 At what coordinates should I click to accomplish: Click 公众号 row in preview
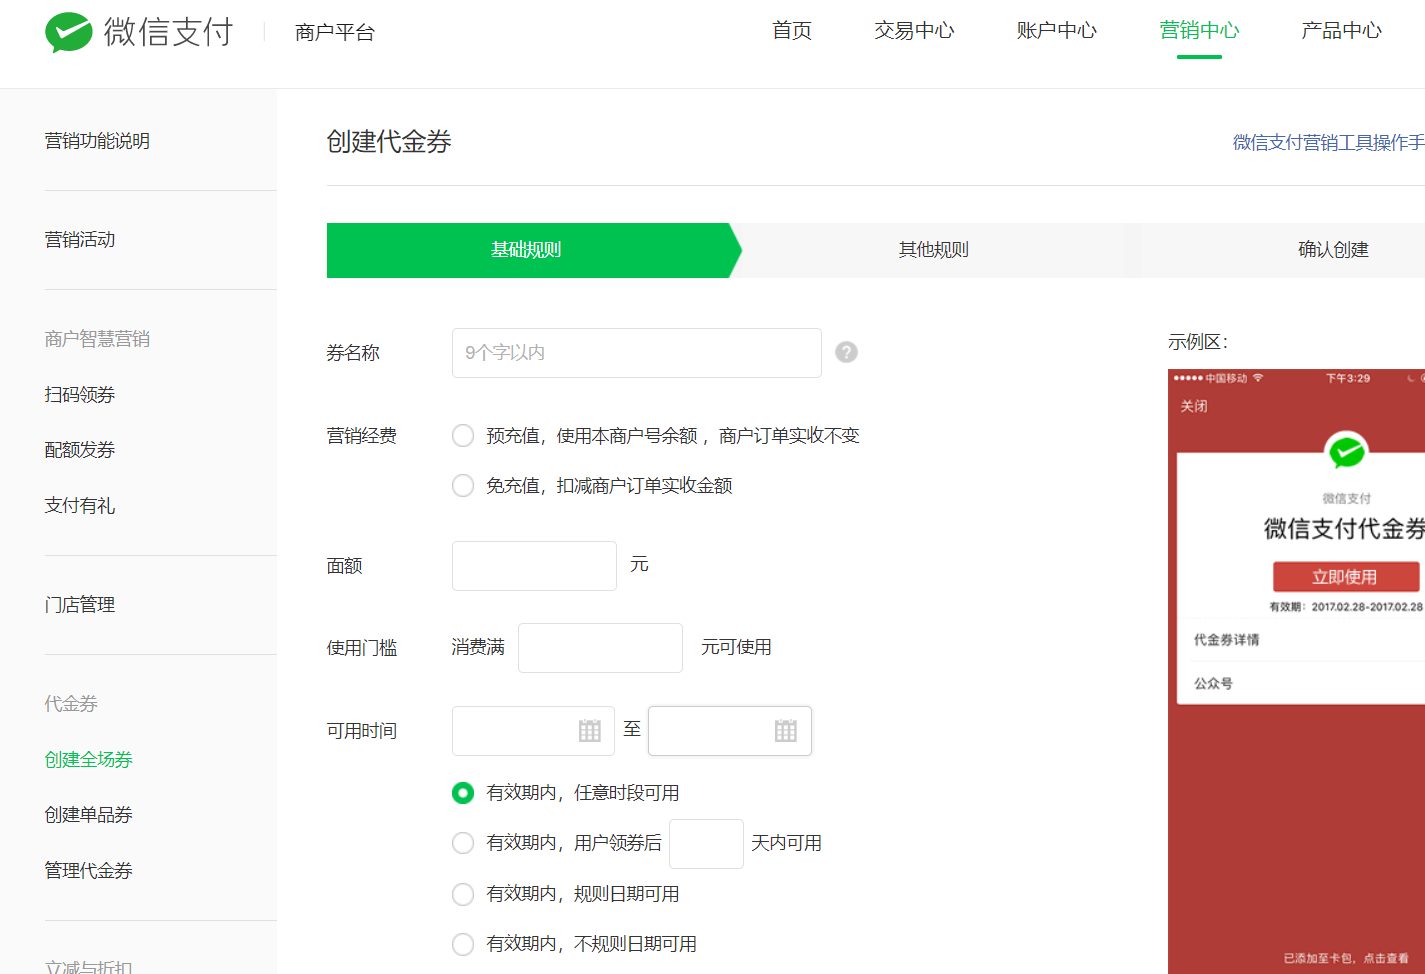pos(1301,684)
